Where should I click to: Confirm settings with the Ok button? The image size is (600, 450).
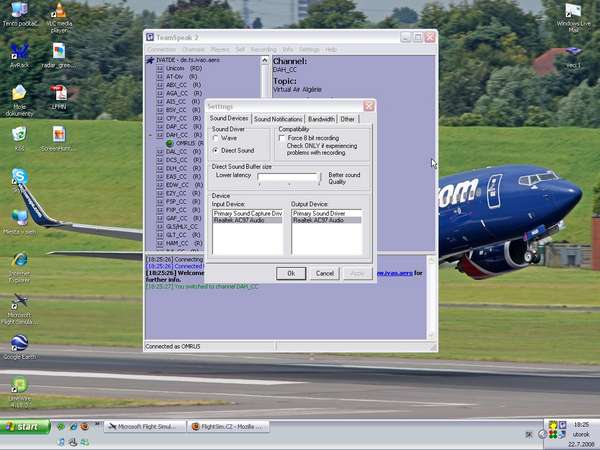(x=291, y=273)
